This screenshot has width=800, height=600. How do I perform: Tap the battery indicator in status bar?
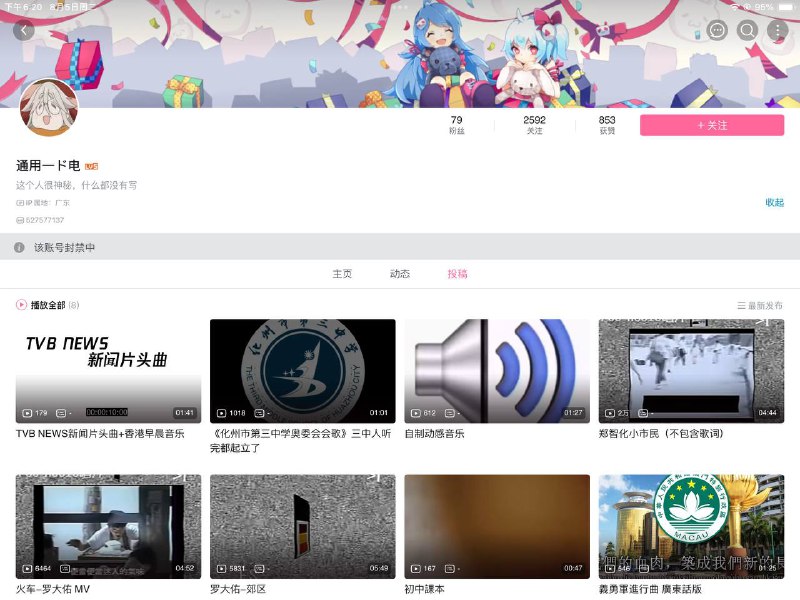pos(786,7)
